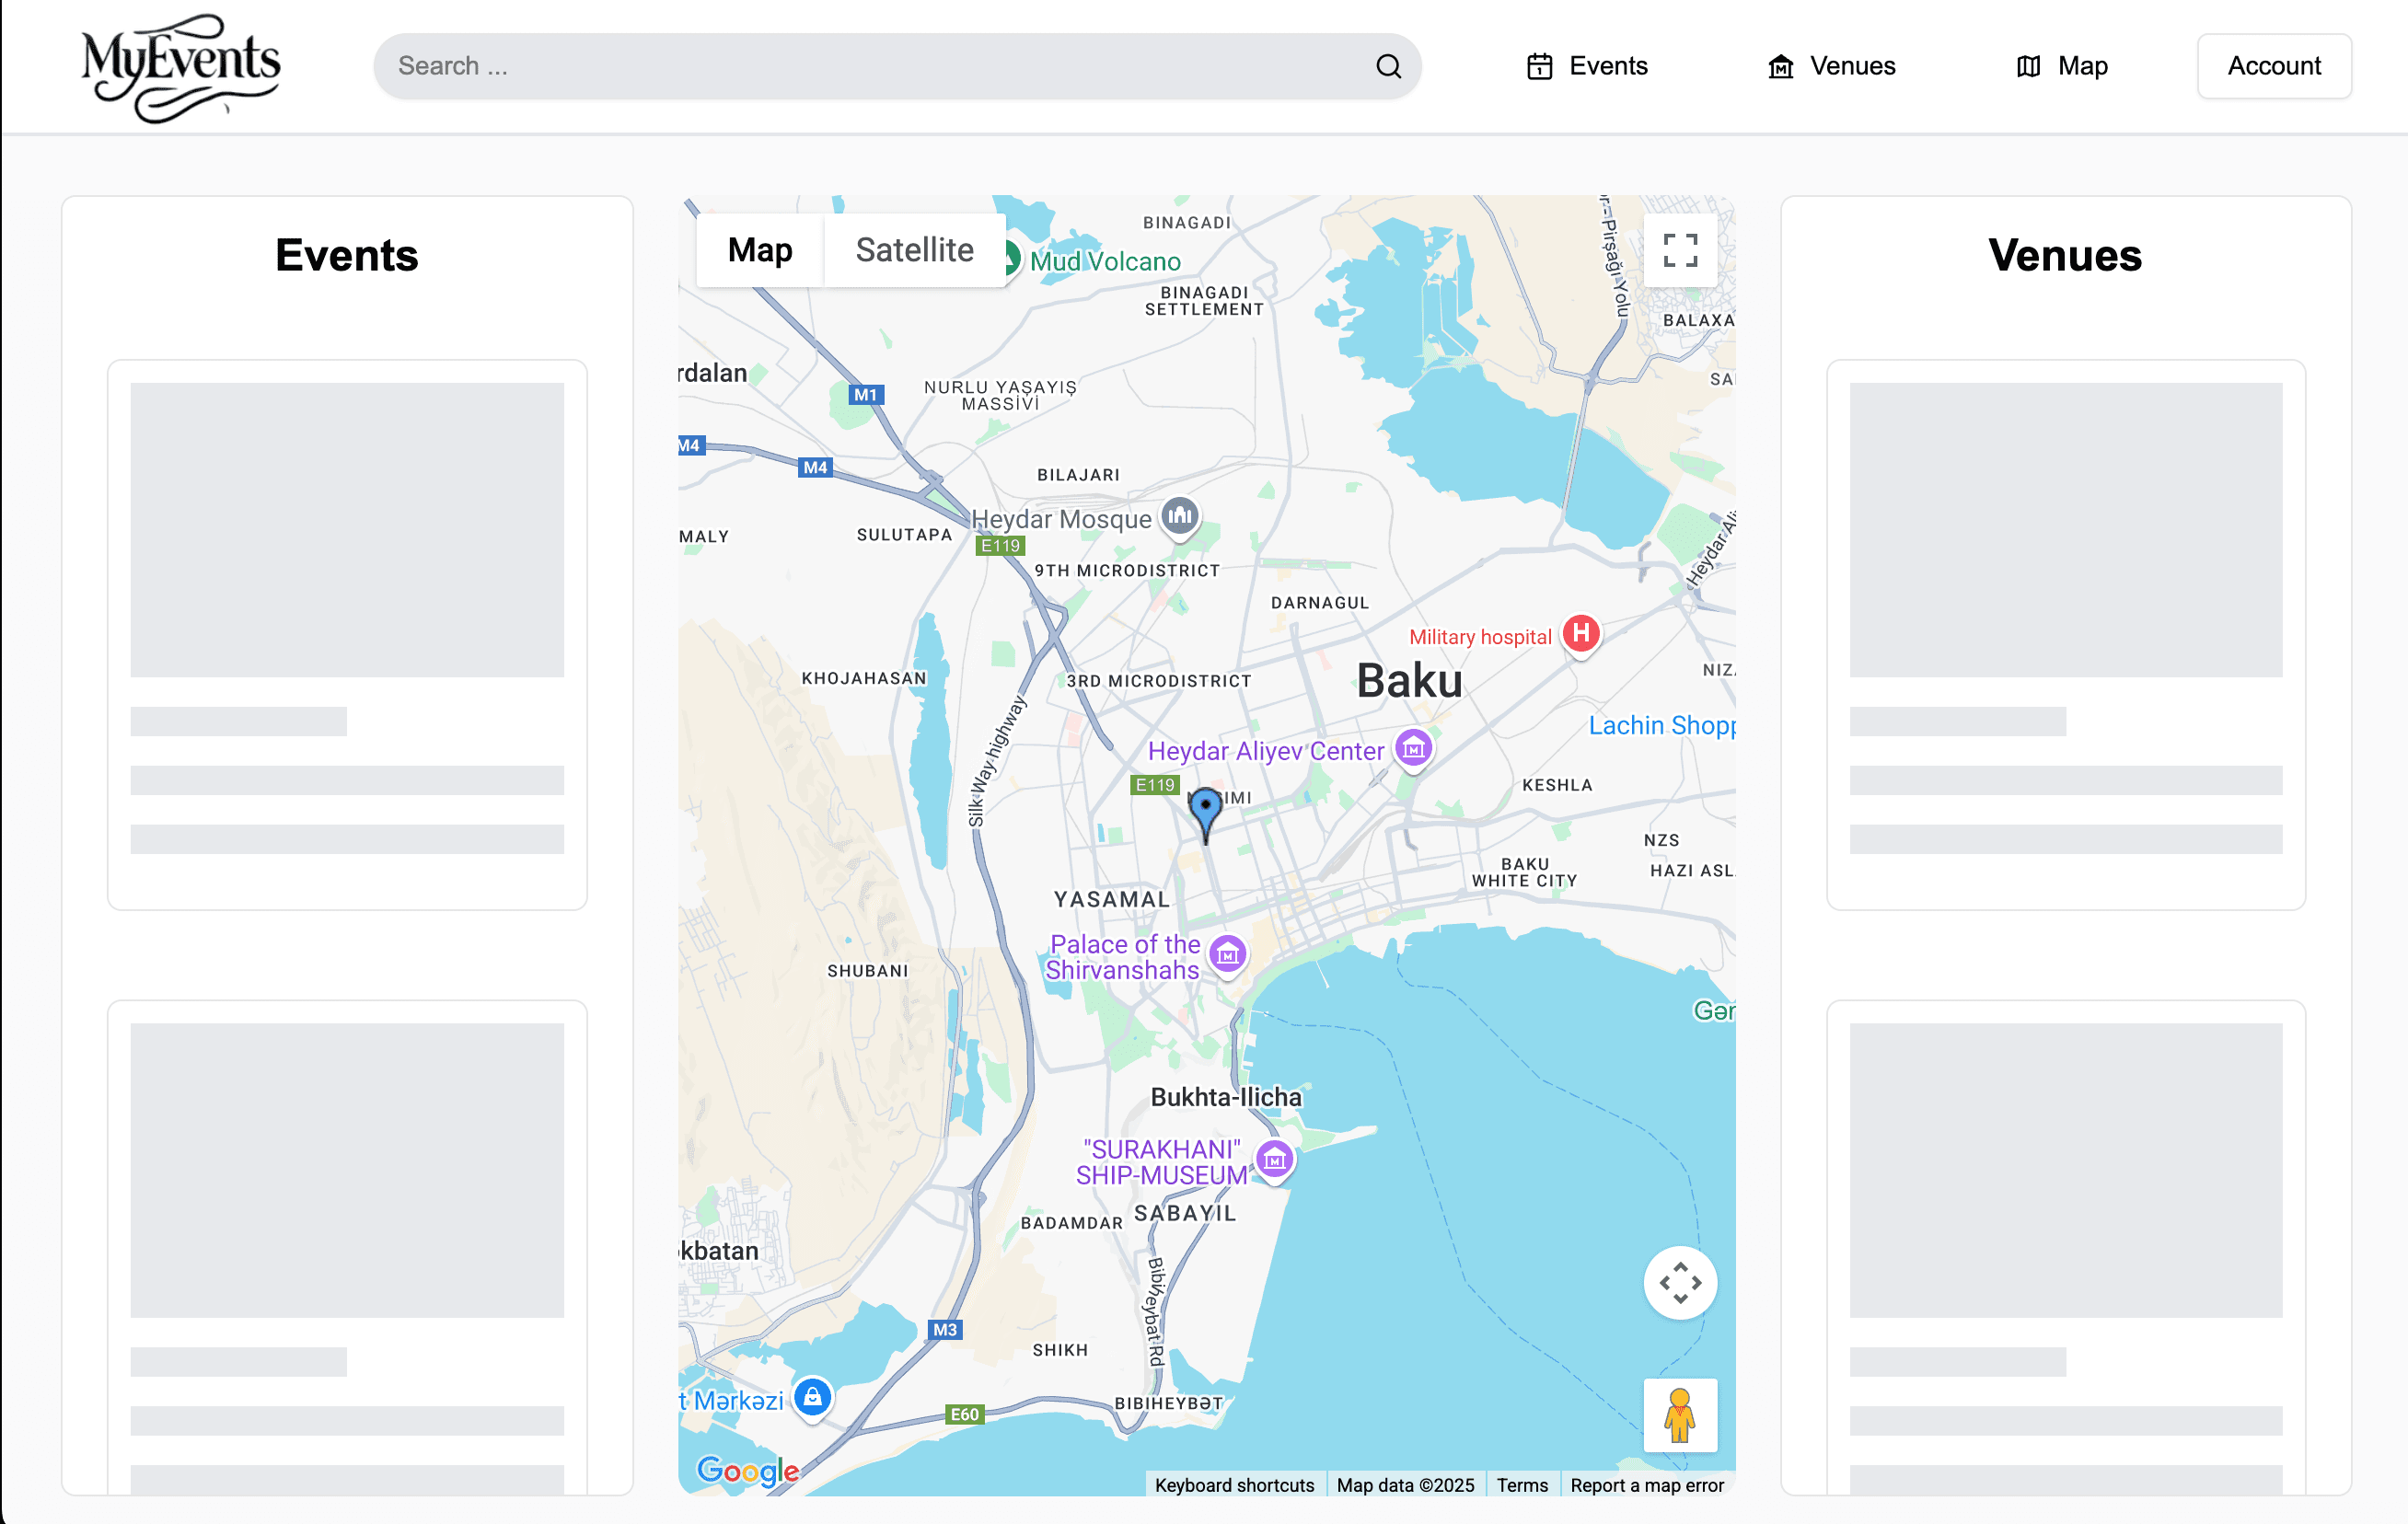The width and height of the screenshot is (2408, 1524).
Task: Click the search magnifier icon
Action: point(1388,66)
